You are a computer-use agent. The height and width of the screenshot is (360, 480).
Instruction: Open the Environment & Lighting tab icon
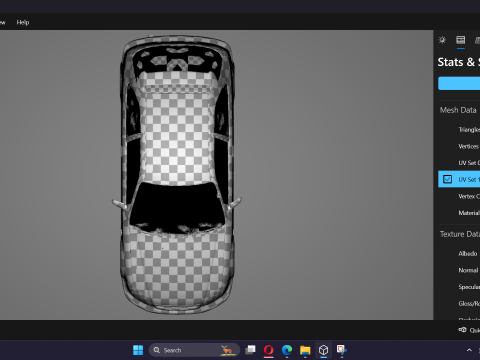442,40
